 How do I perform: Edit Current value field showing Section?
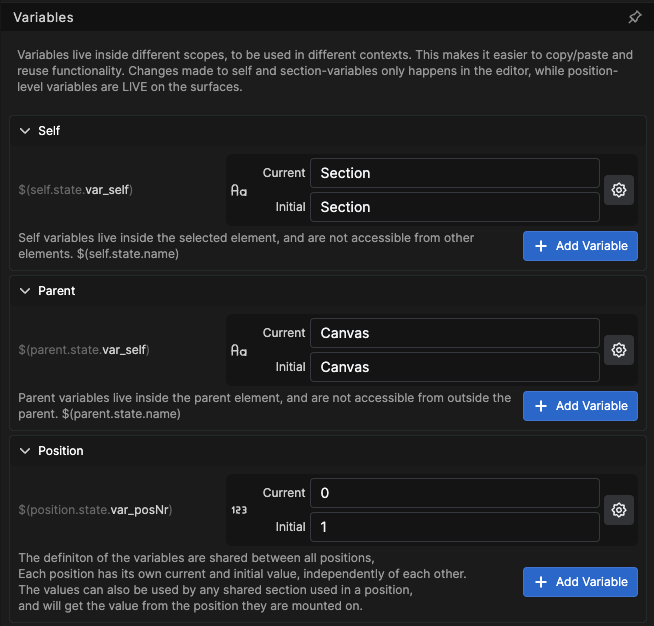tap(455, 173)
